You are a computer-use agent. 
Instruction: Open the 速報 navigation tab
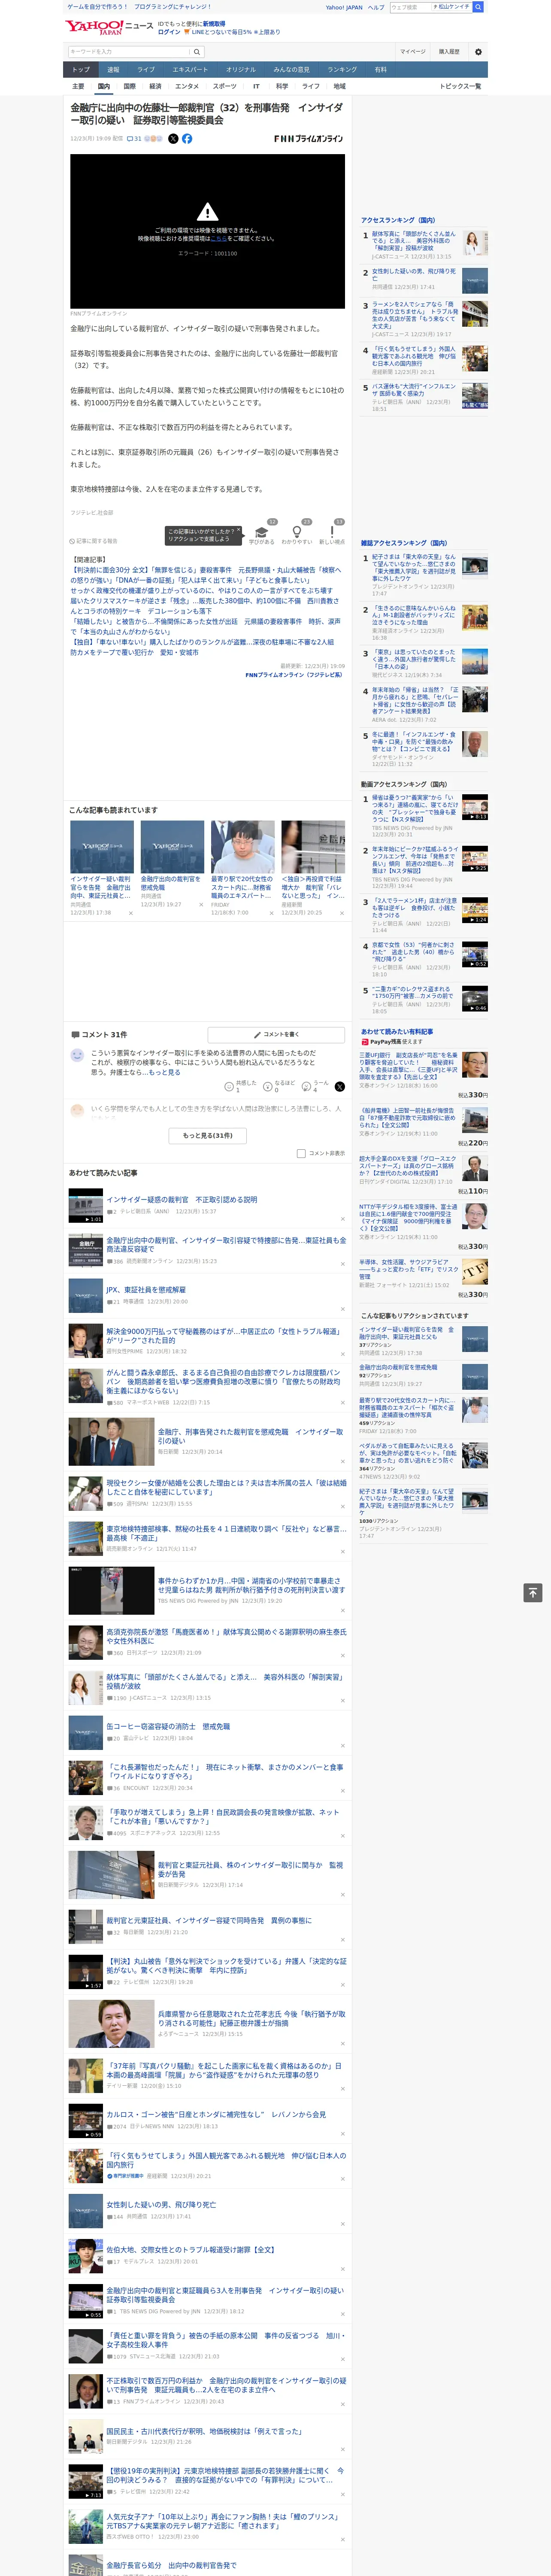pyautogui.click(x=113, y=70)
